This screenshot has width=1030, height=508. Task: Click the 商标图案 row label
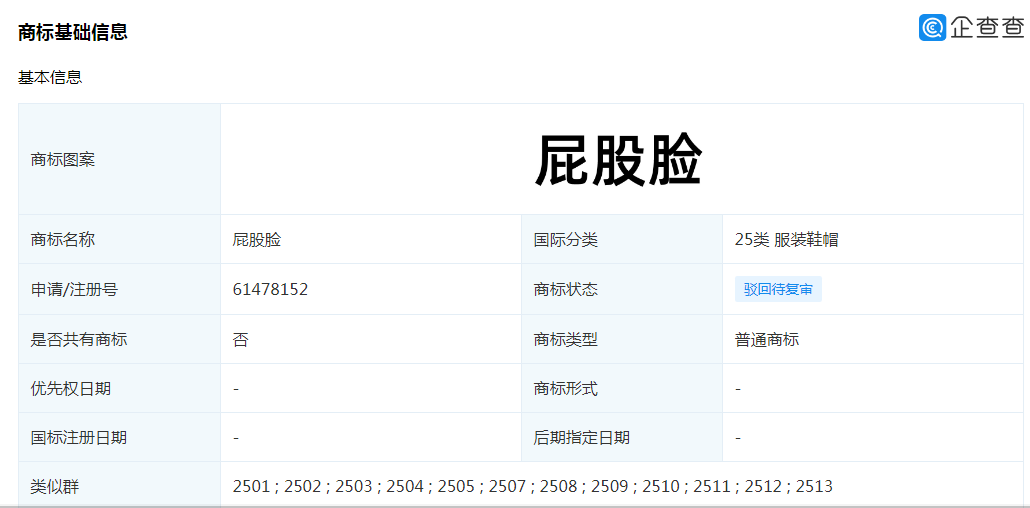(x=63, y=160)
